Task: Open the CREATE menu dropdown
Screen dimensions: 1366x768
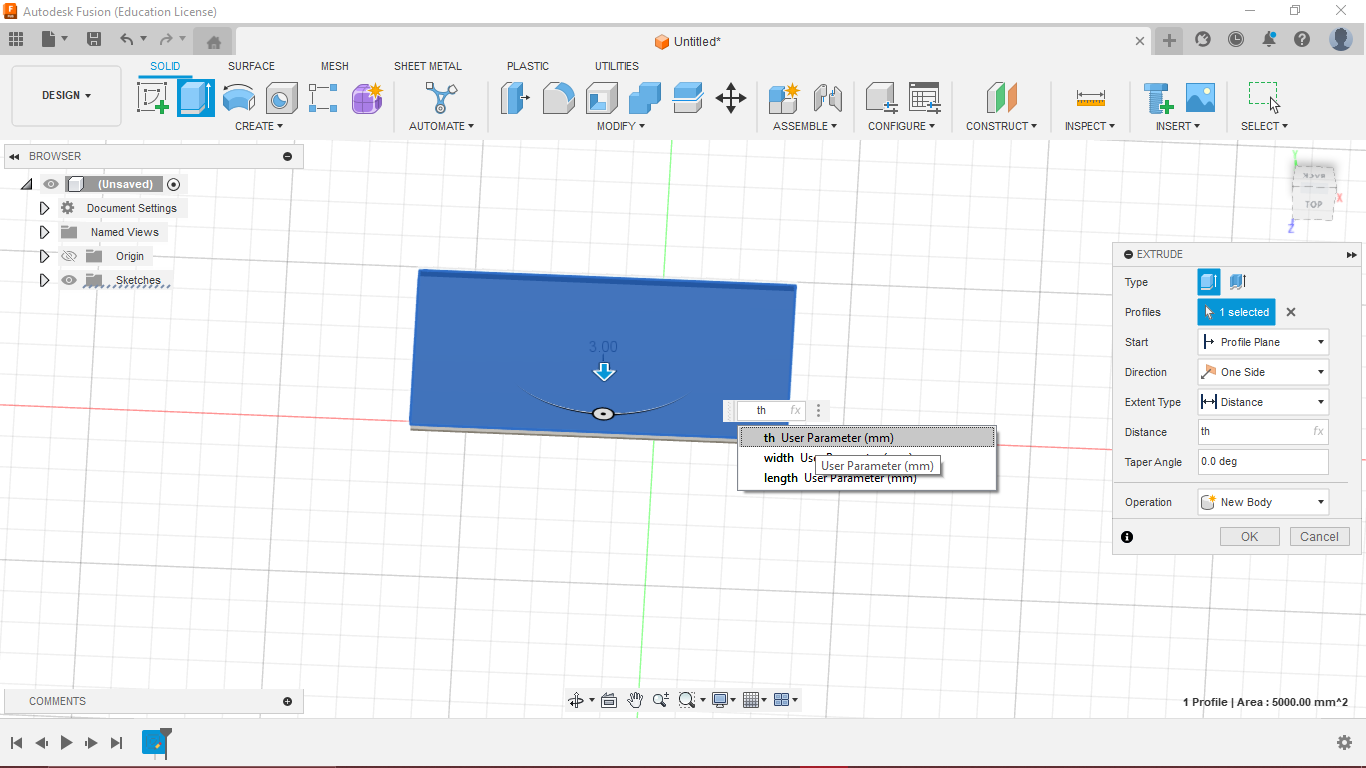Action: [259, 126]
